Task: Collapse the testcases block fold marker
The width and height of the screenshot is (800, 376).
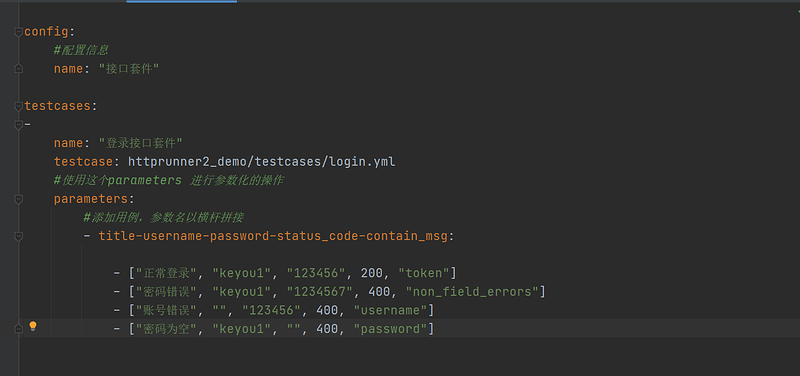Action: pos(19,106)
